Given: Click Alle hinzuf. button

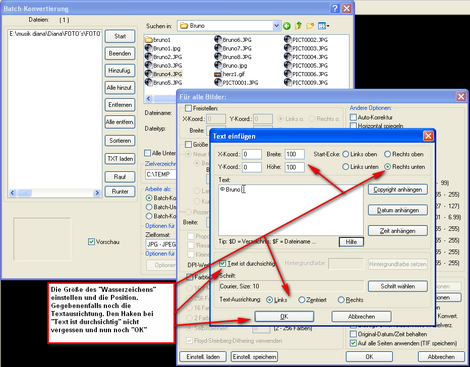Looking at the screenshot, I should 120,88.
